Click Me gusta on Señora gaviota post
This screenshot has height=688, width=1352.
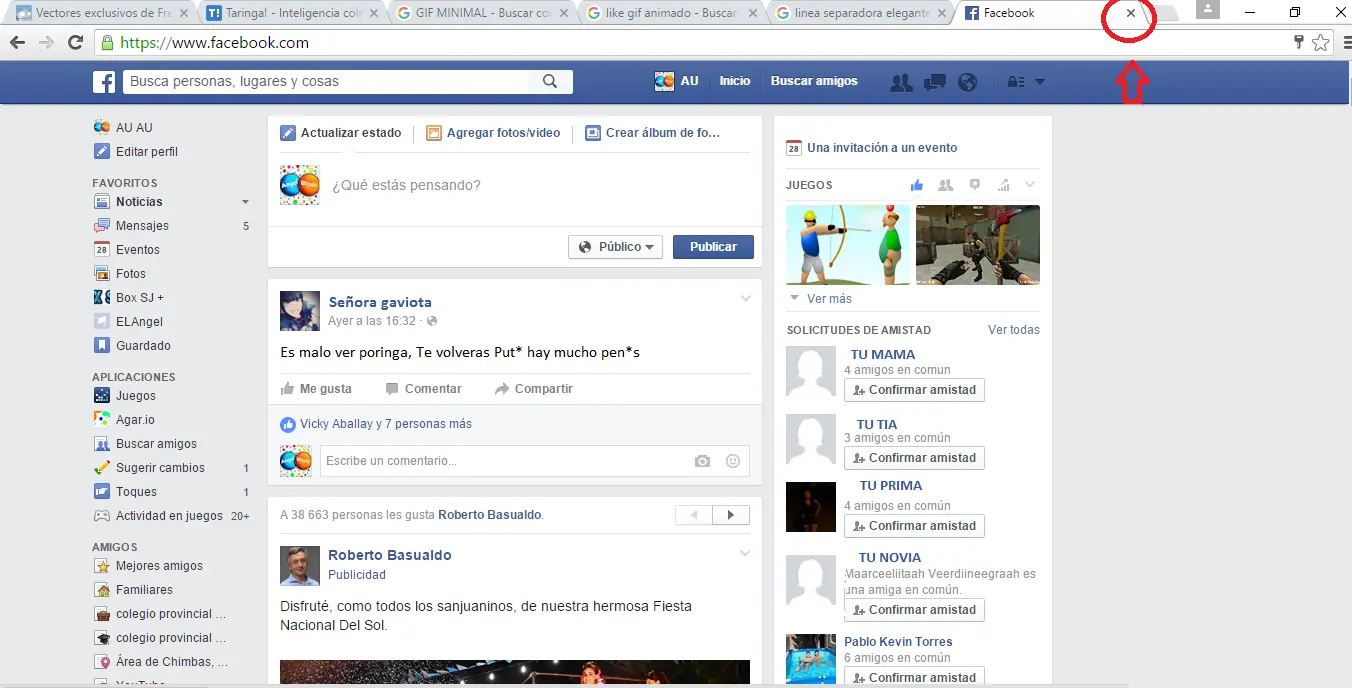316,389
